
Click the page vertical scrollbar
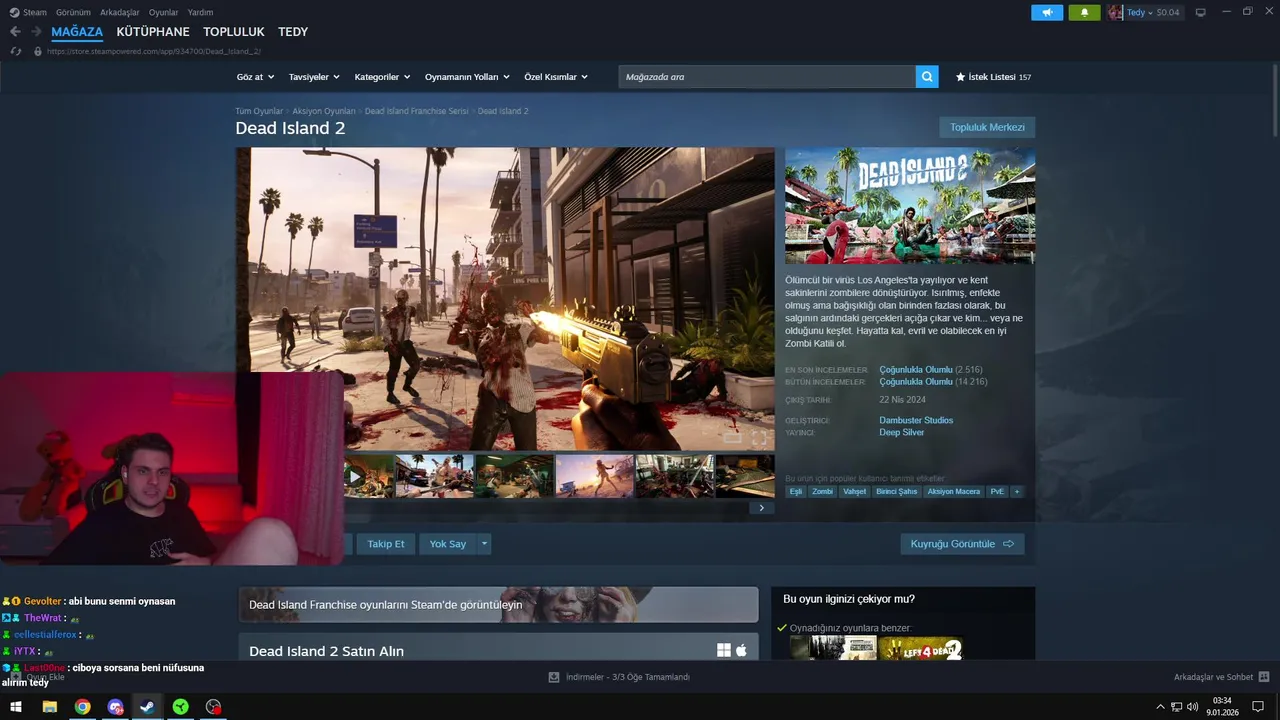point(1275,100)
